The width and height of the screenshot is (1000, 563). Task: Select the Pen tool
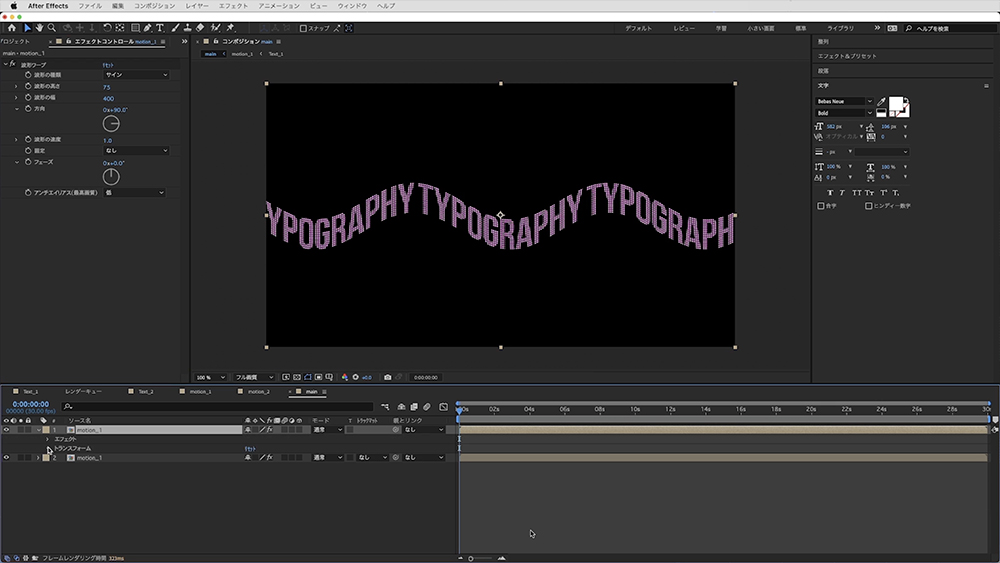pyautogui.click(x=147, y=28)
